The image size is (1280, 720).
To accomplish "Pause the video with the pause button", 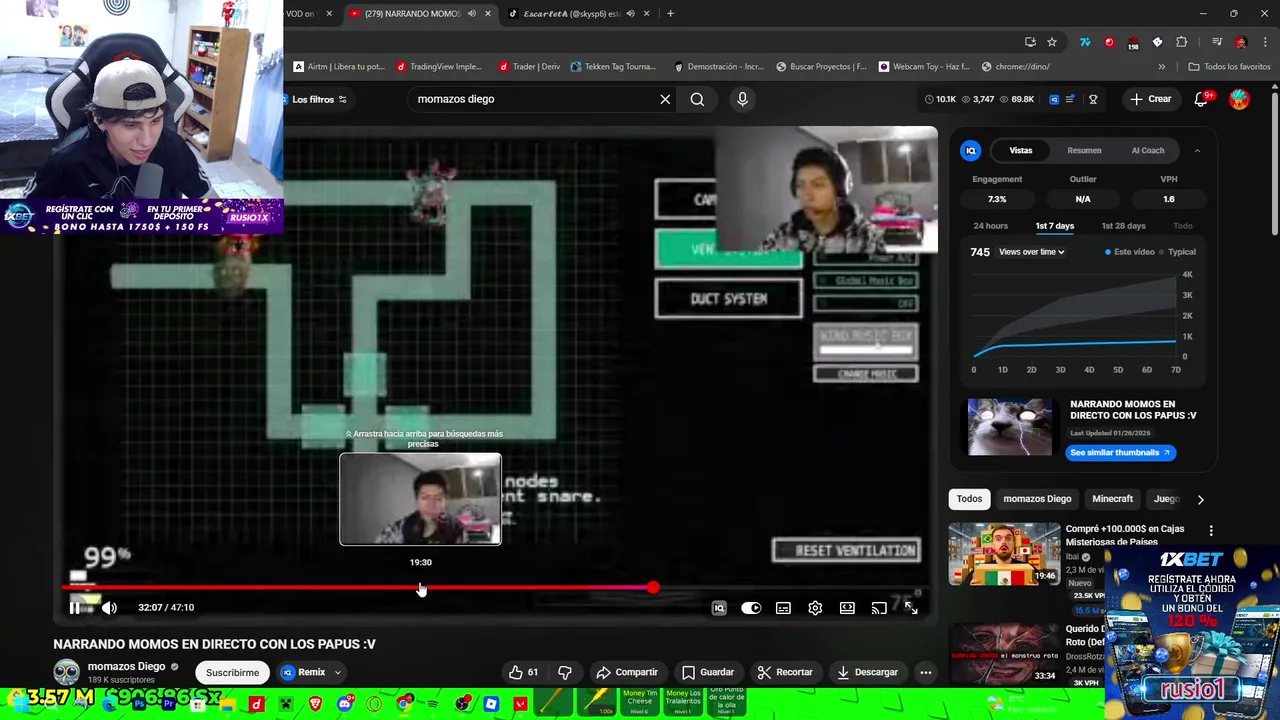I will pyautogui.click(x=74, y=607).
